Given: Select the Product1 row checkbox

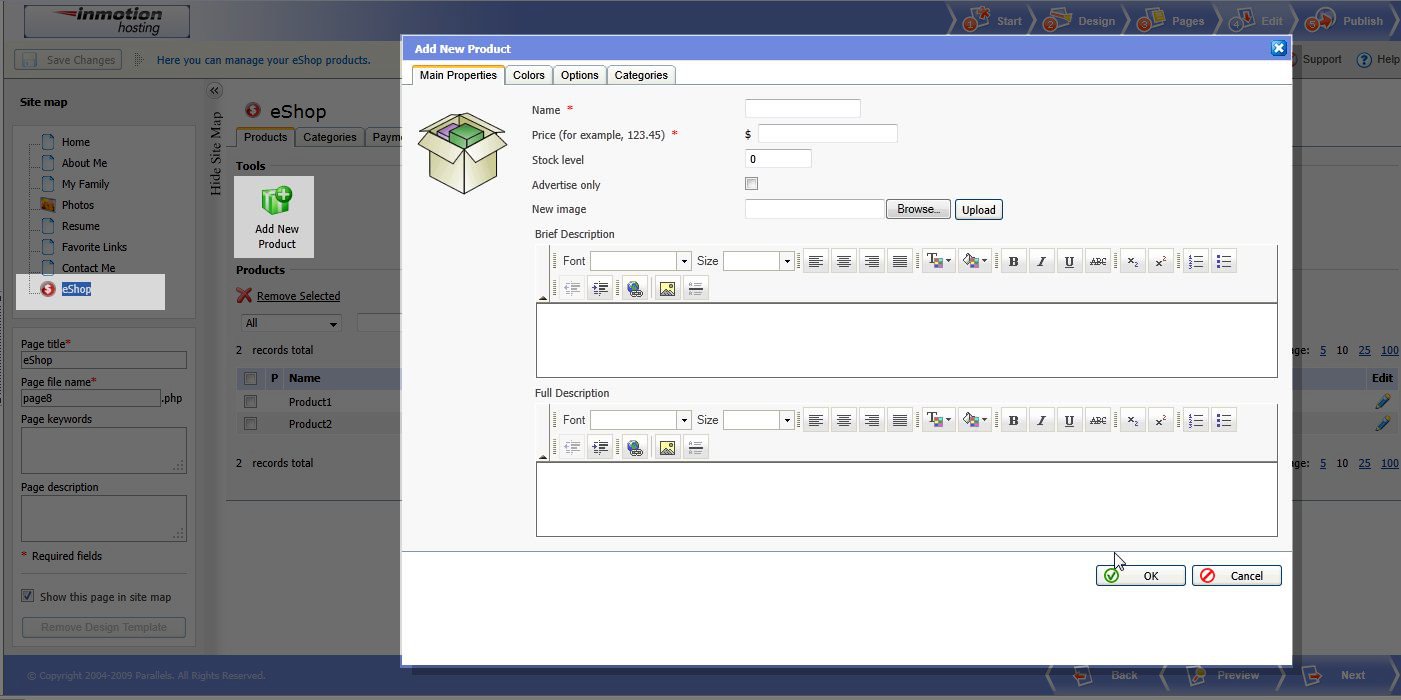Looking at the screenshot, I should pyautogui.click(x=250, y=402).
